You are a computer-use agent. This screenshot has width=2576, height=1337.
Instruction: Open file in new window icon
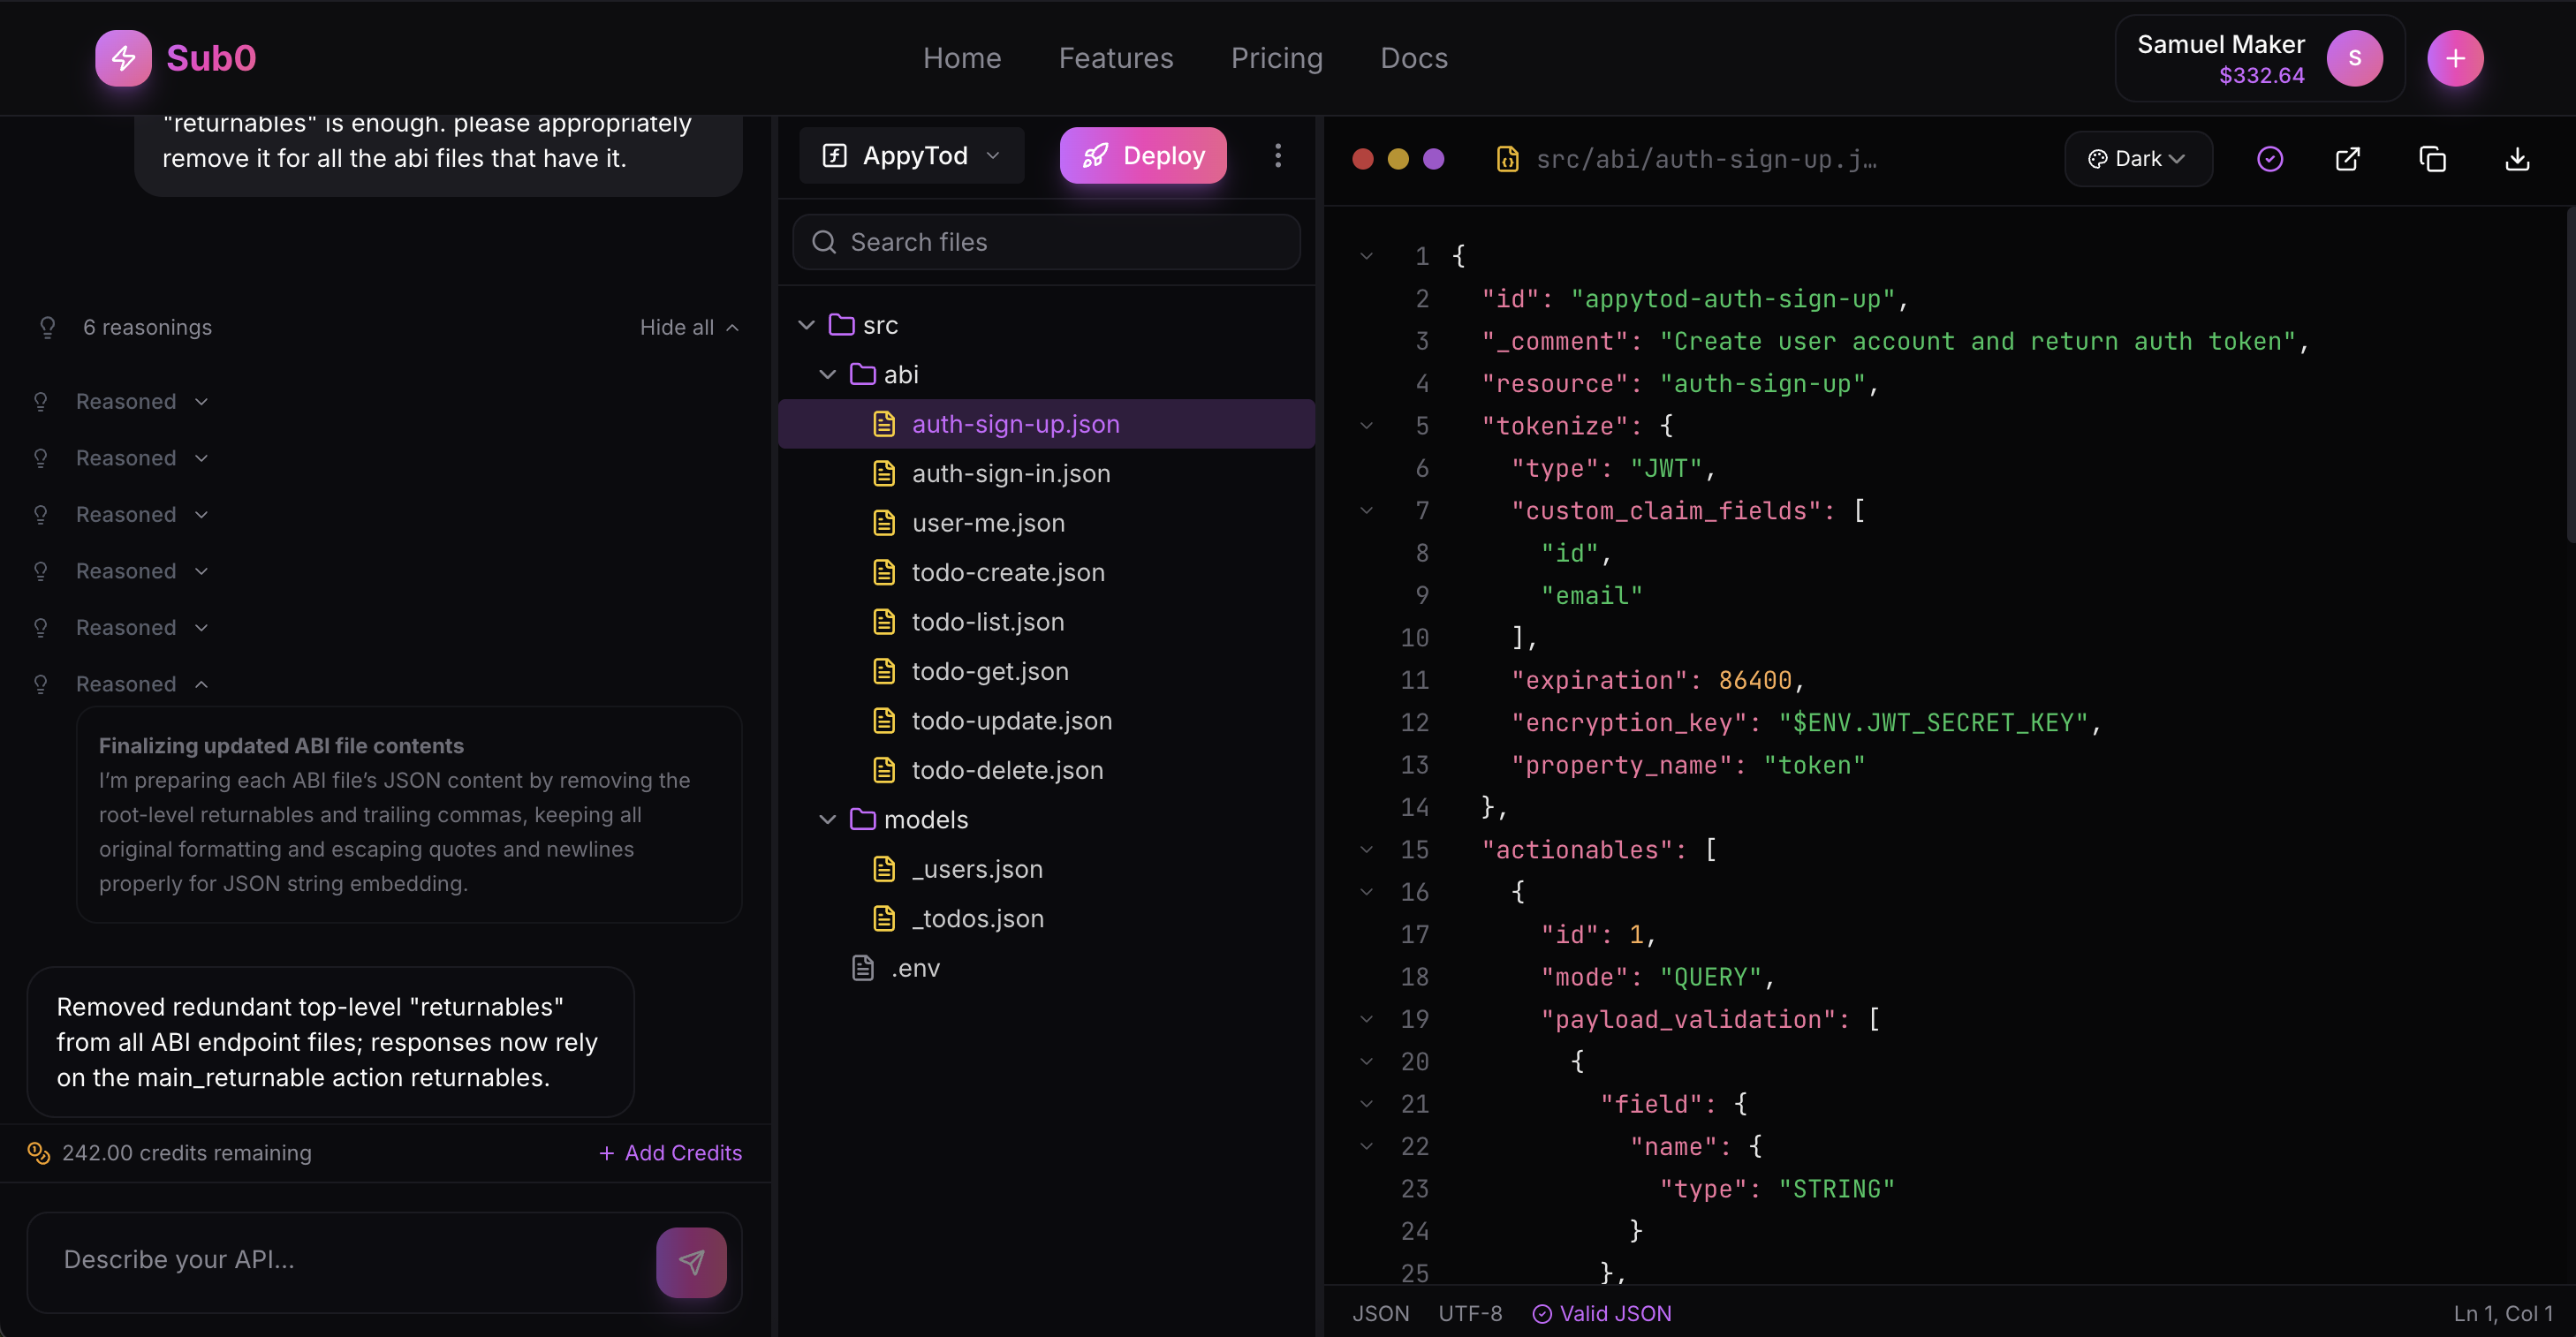coord(2347,159)
